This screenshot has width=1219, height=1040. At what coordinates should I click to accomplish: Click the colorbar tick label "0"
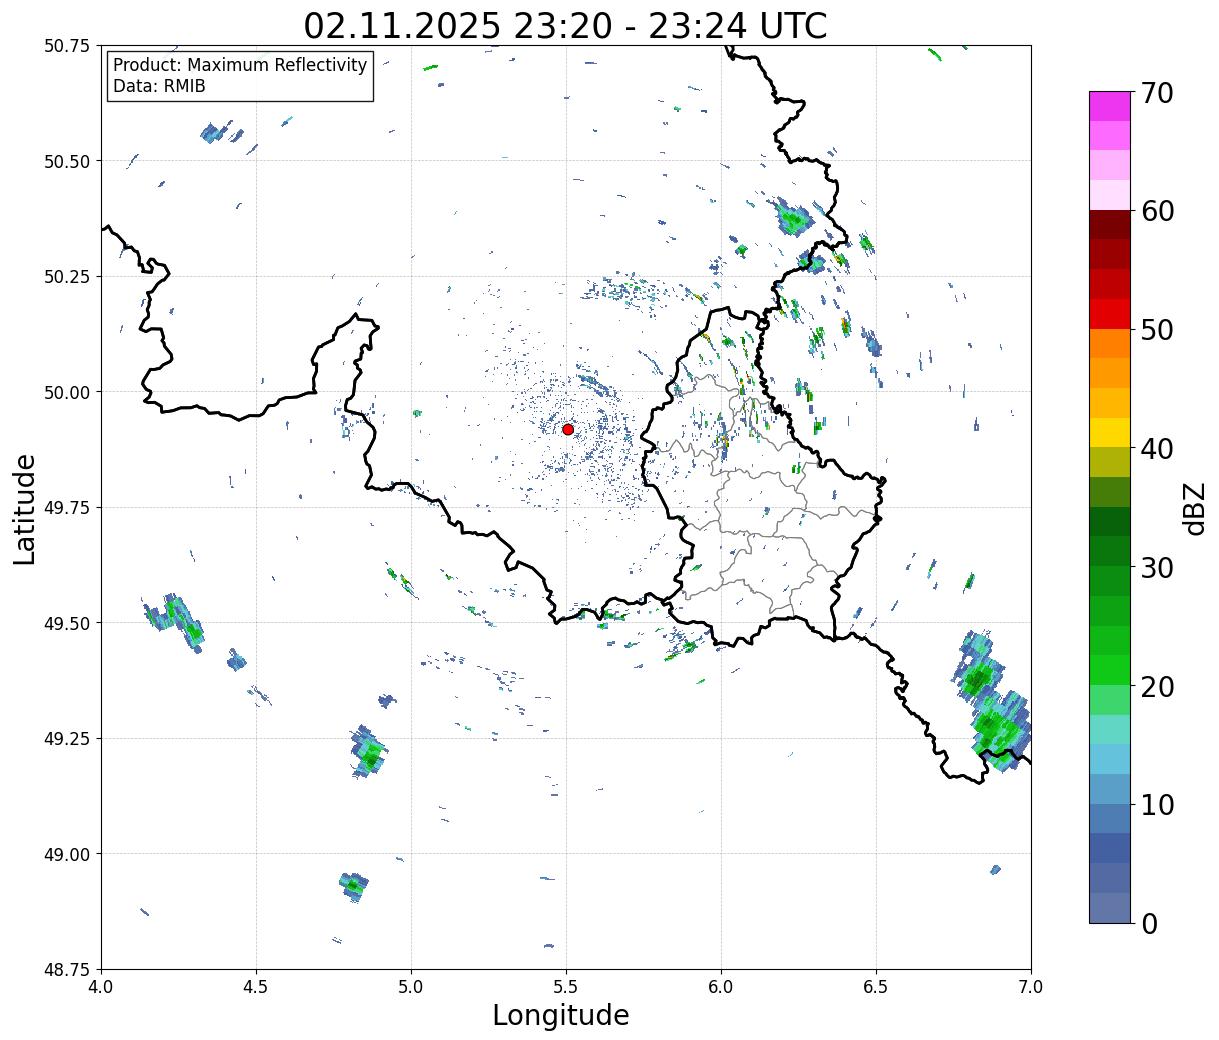point(1149,923)
